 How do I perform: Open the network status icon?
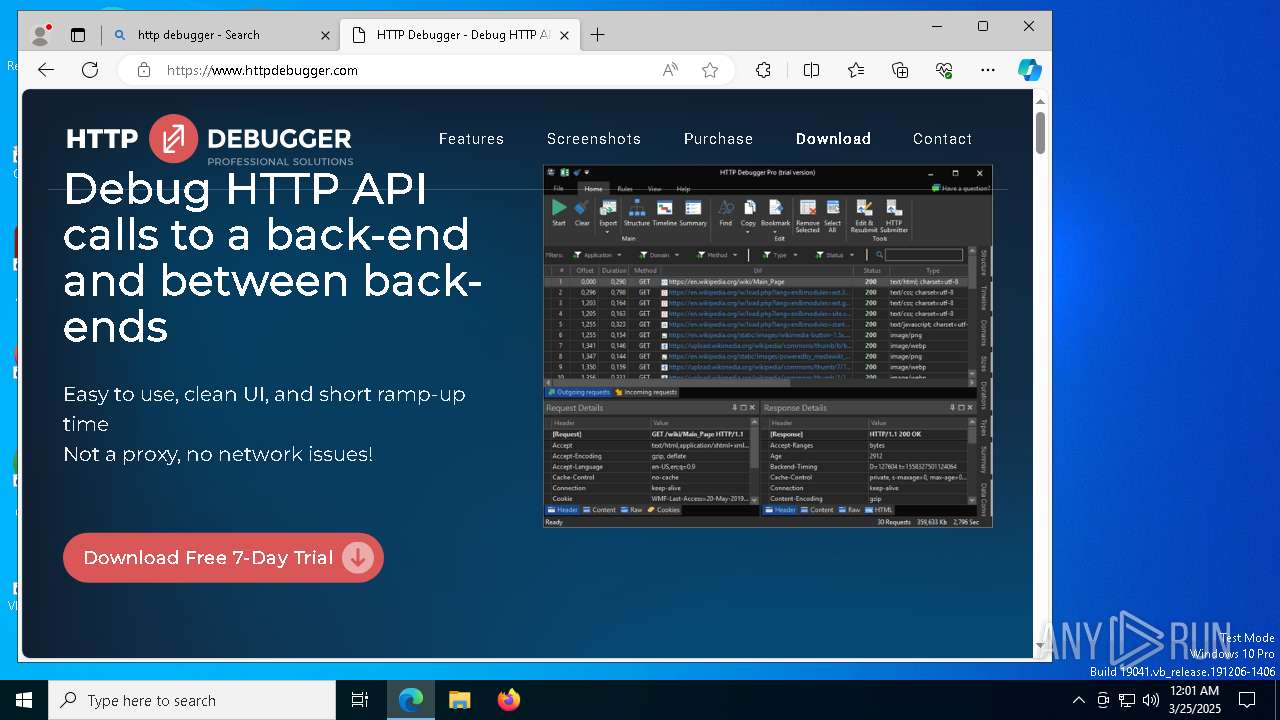pyautogui.click(x=1127, y=700)
